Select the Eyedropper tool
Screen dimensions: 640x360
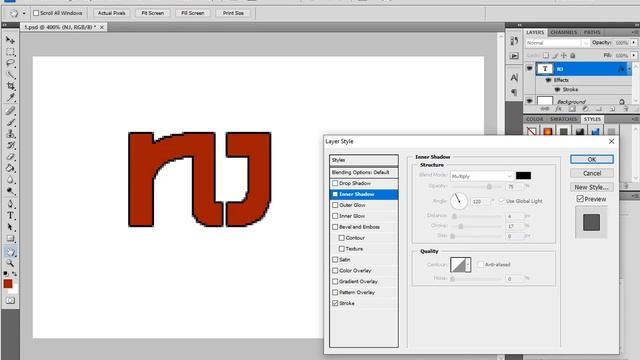[x=10, y=98]
